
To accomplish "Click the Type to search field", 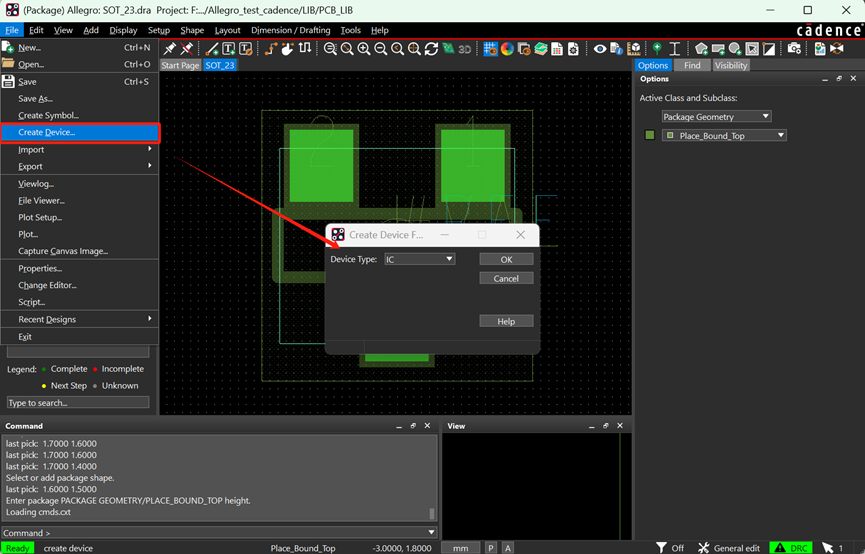I will pyautogui.click(x=78, y=403).
